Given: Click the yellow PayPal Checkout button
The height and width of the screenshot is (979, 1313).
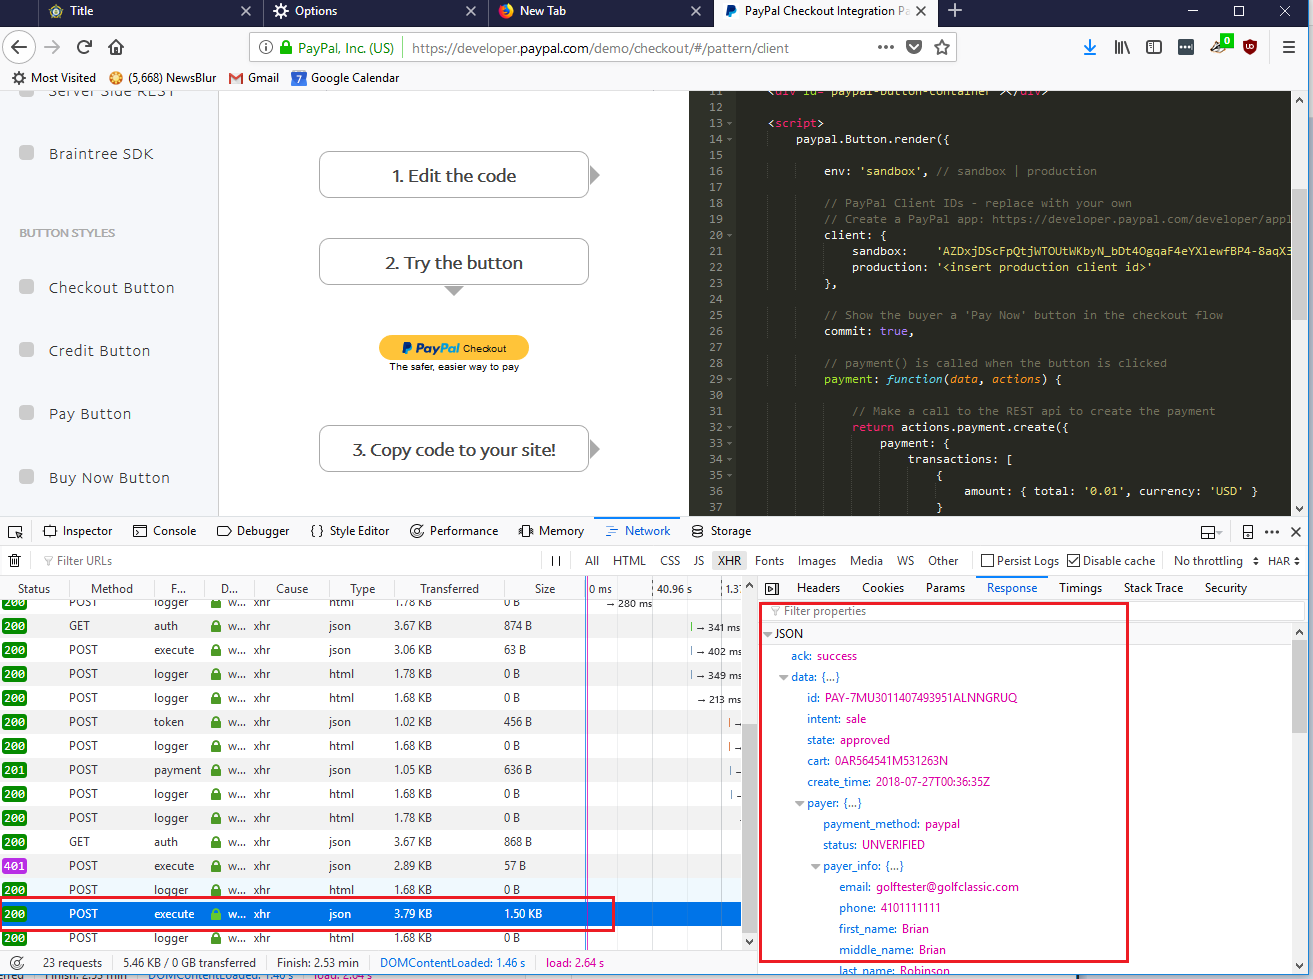Looking at the screenshot, I should (454, 348).
